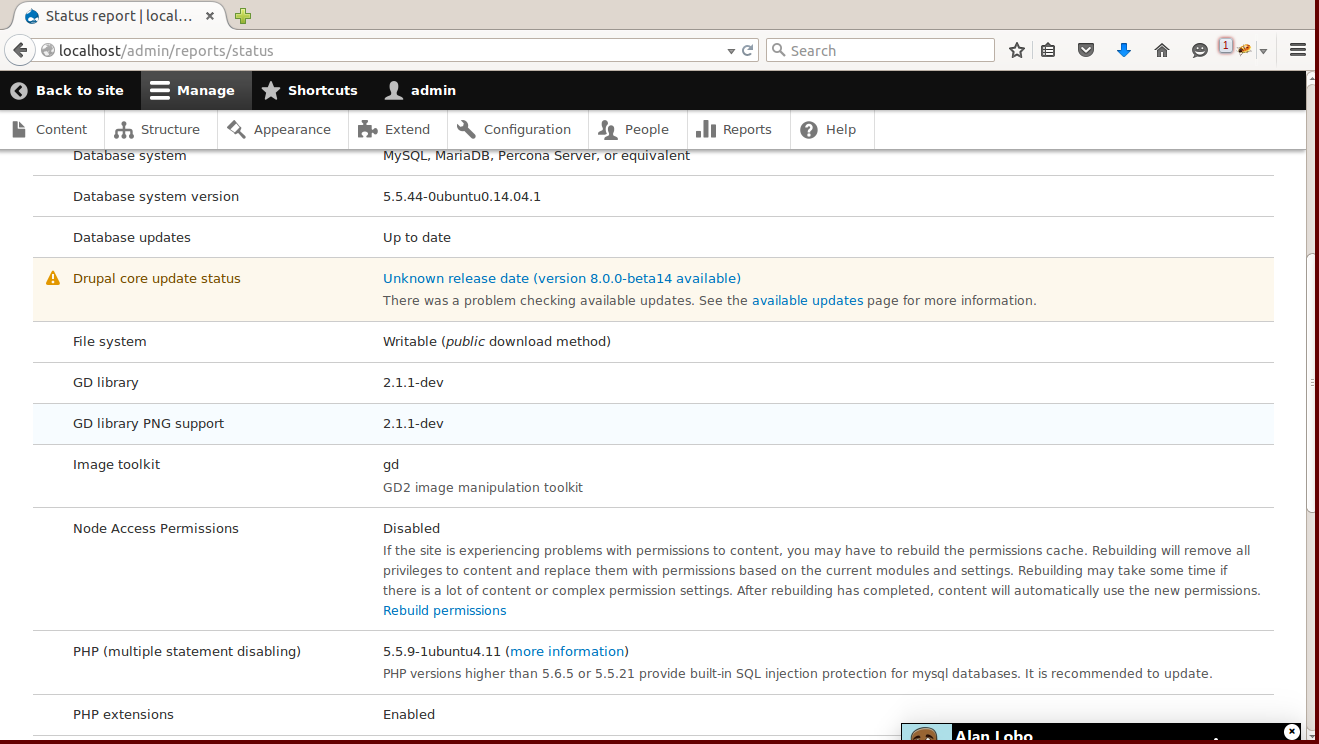Click the search magnifier icon
Screen dimensions: 1319x744
pos(777,51)
